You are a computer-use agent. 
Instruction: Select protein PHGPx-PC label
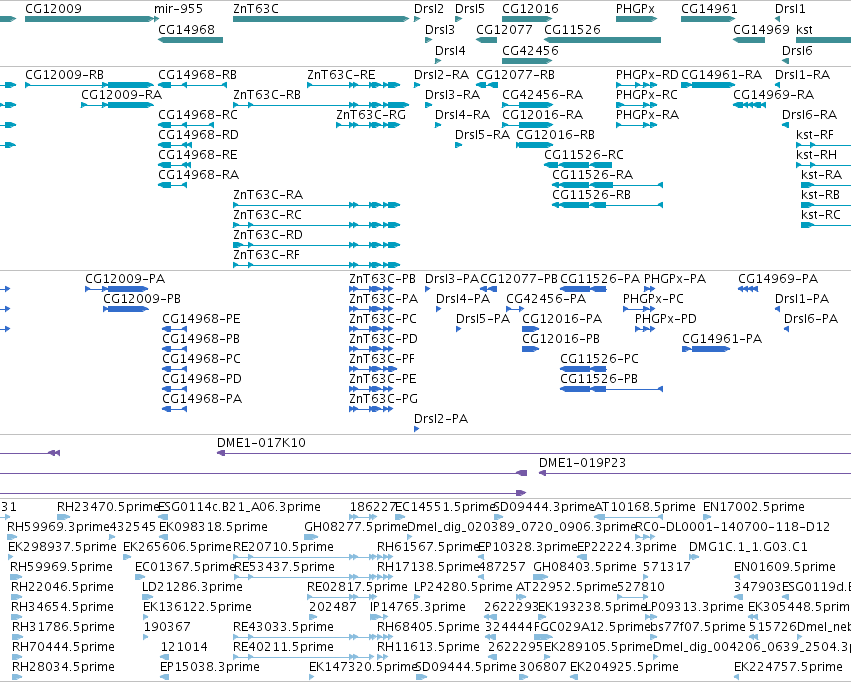coord(653,298)
